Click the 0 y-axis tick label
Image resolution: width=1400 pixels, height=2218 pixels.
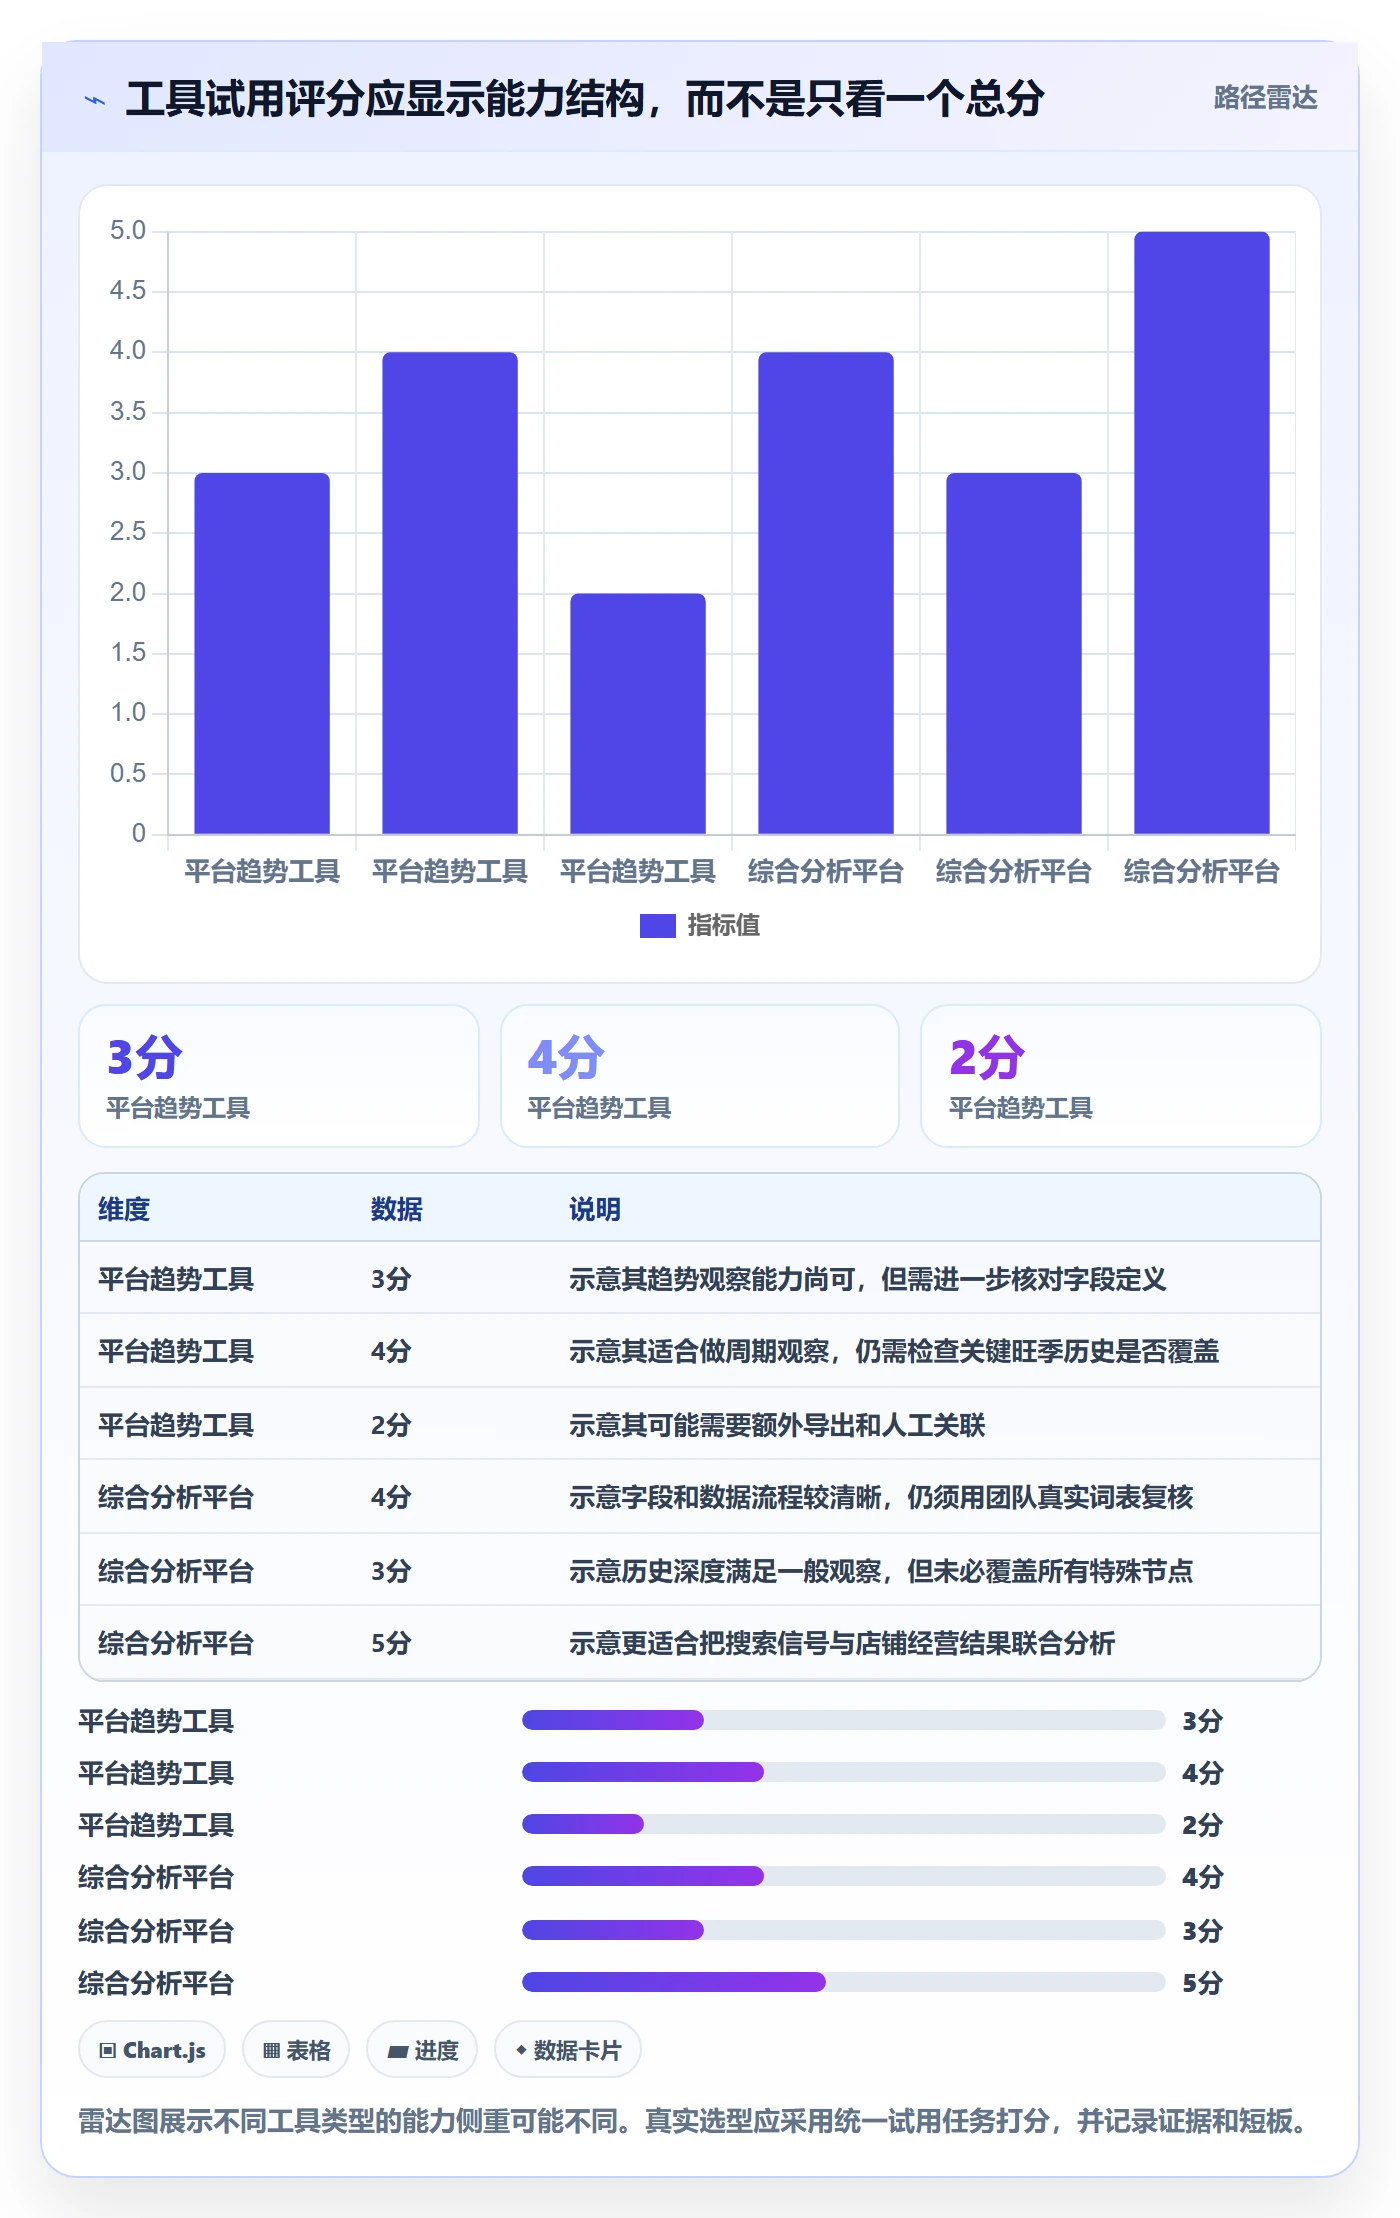coord(139,833)
